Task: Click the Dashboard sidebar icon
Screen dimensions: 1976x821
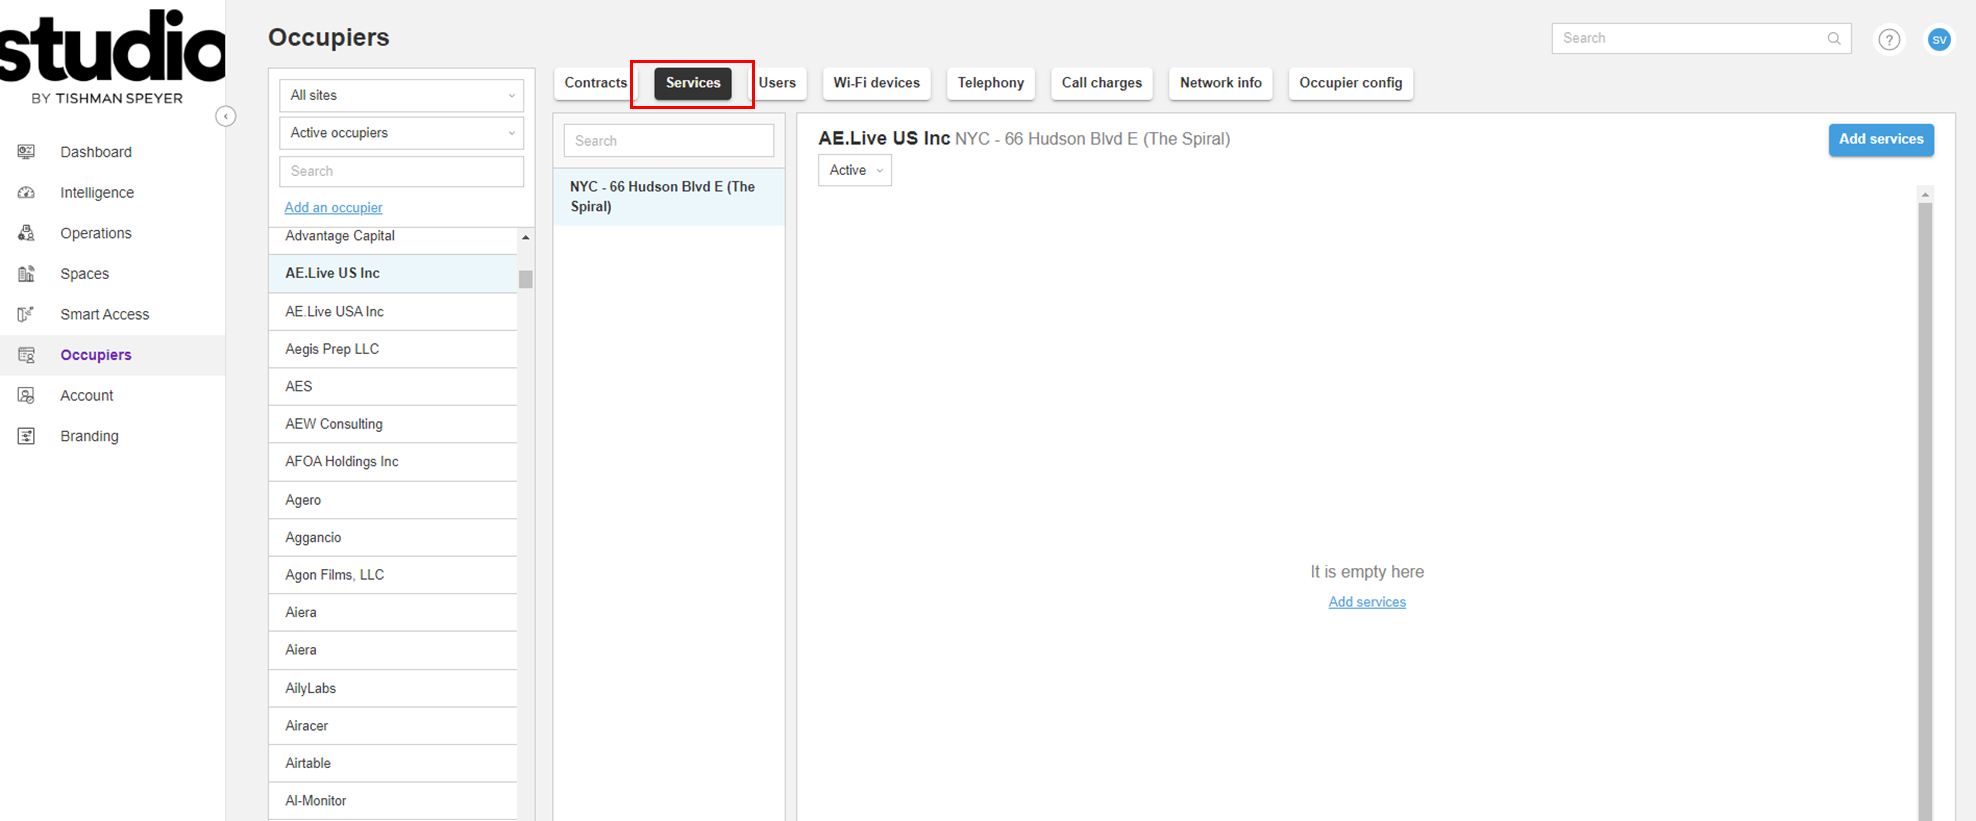Action: tap(27, 152)
